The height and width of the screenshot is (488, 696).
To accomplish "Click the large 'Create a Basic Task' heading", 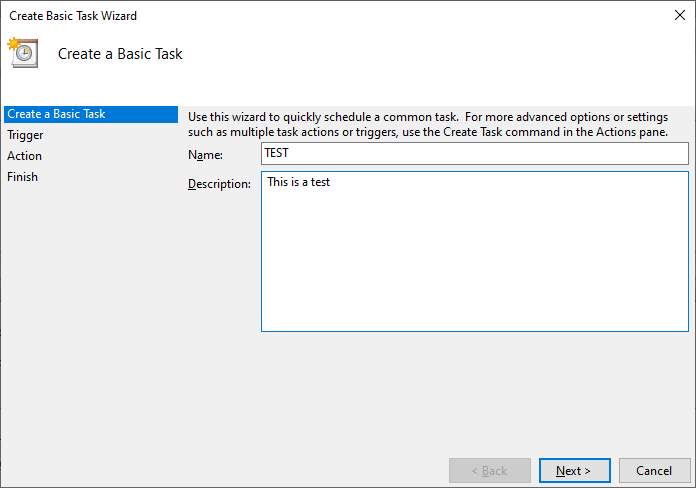I will (x=120, y=54).
